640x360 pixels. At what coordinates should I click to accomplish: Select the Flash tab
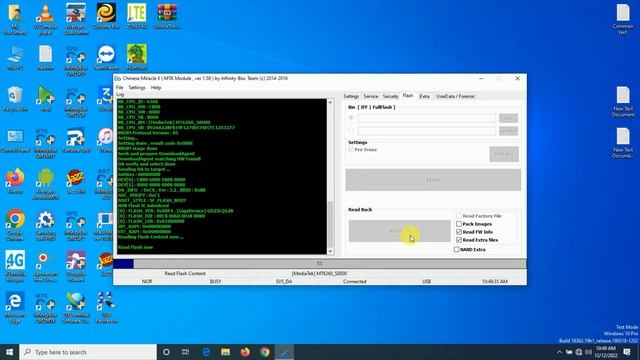(x=408, y=96)
